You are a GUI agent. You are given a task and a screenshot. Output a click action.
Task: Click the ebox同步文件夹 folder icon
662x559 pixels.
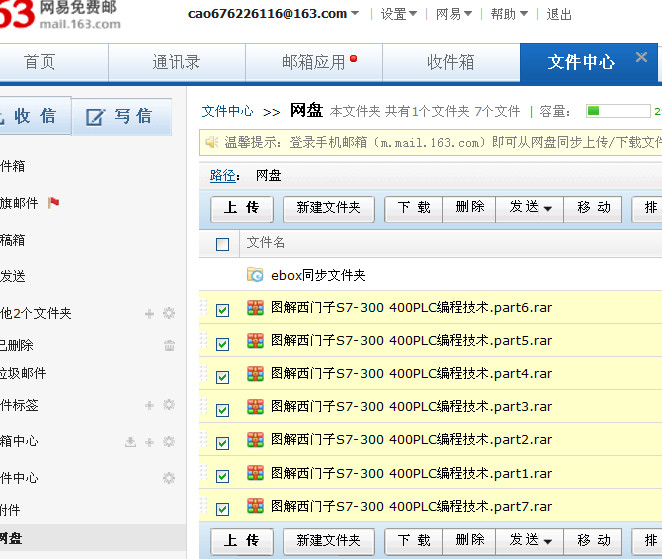[x=255, y=275]
